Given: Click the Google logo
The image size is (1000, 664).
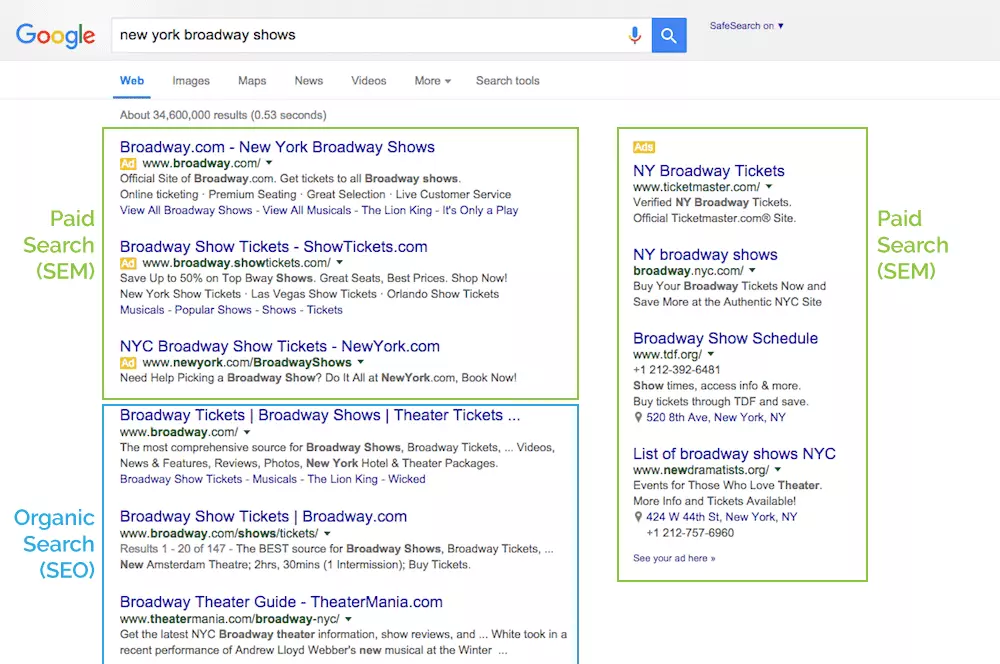Looking at the screenshot, I should 55,35.
